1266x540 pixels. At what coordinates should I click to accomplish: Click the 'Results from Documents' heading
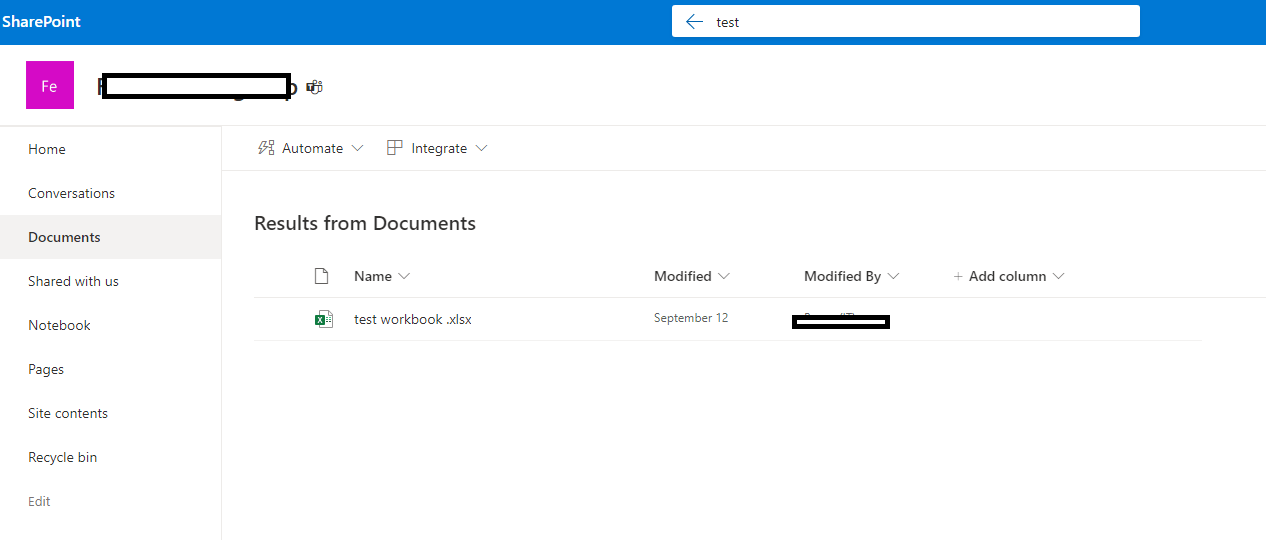[x=365, y=223]
